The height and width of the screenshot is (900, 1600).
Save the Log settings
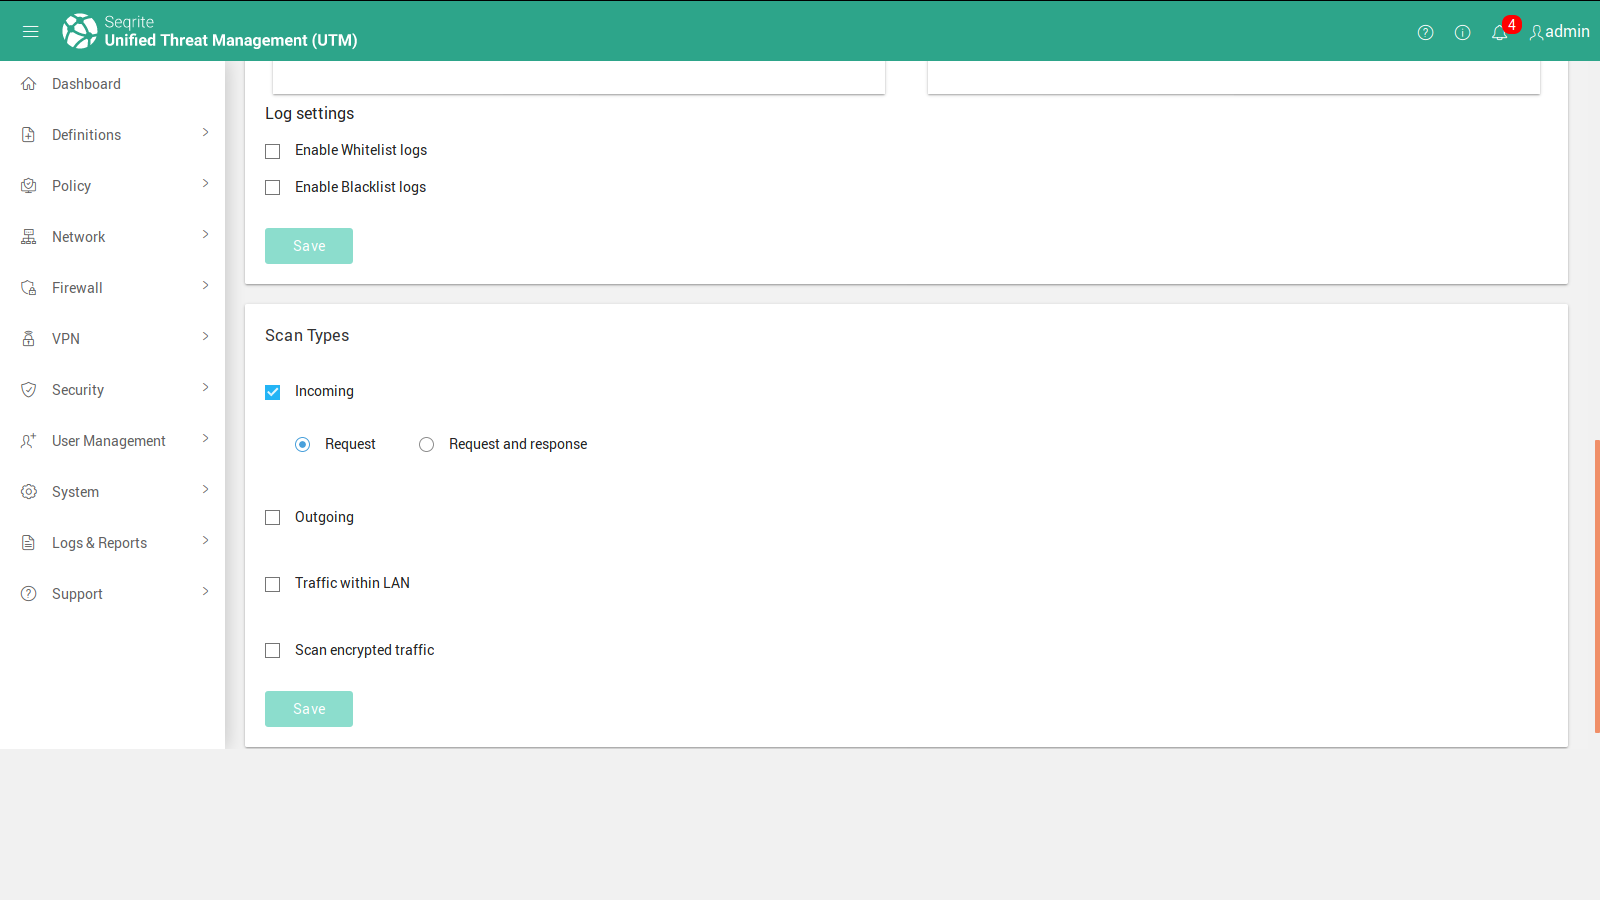(309, 246)
